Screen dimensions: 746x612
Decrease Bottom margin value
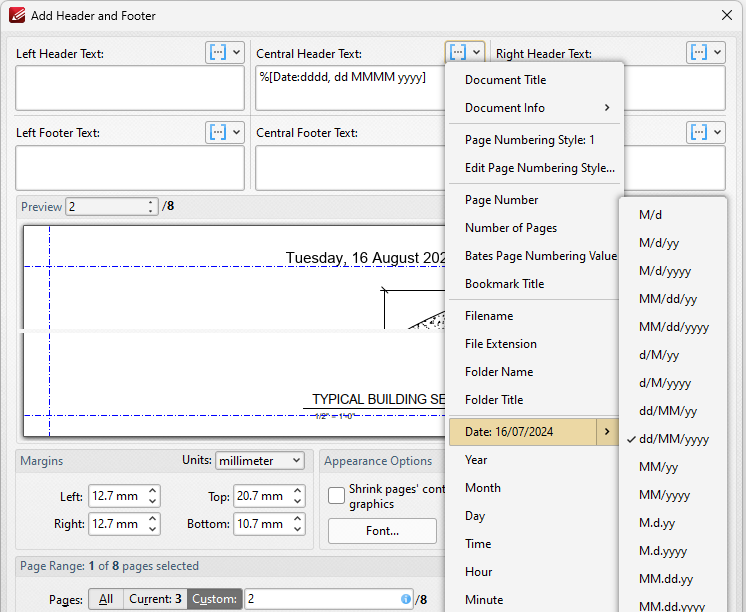click(297, 529)
